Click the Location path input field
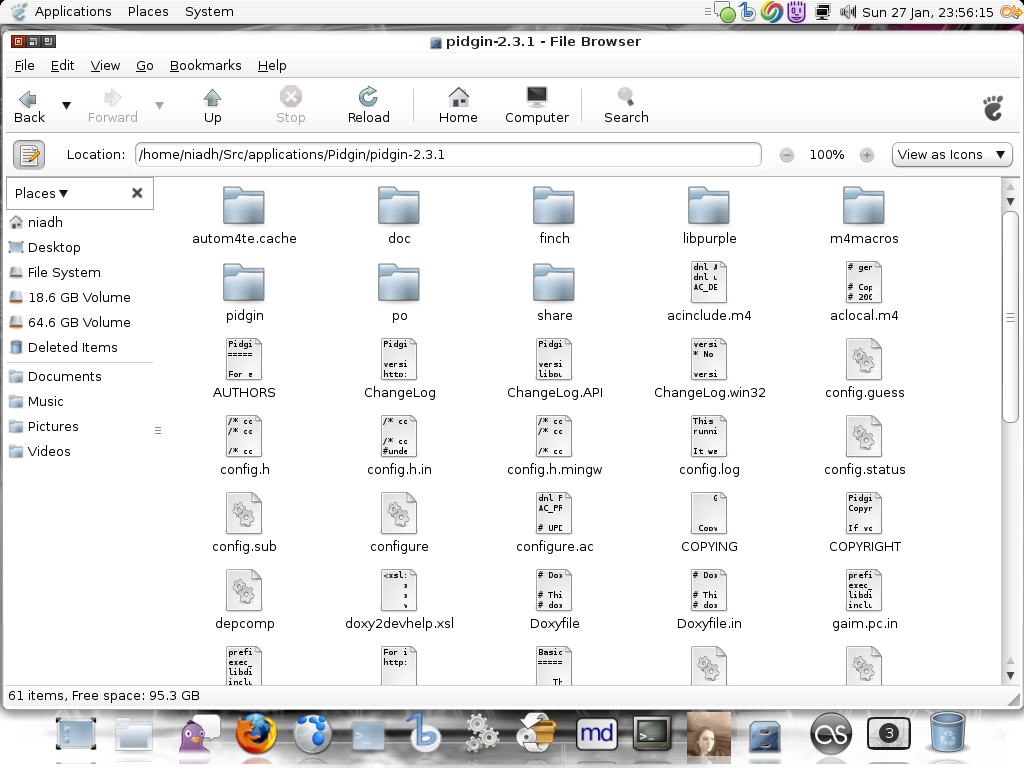 coord(448,155)
